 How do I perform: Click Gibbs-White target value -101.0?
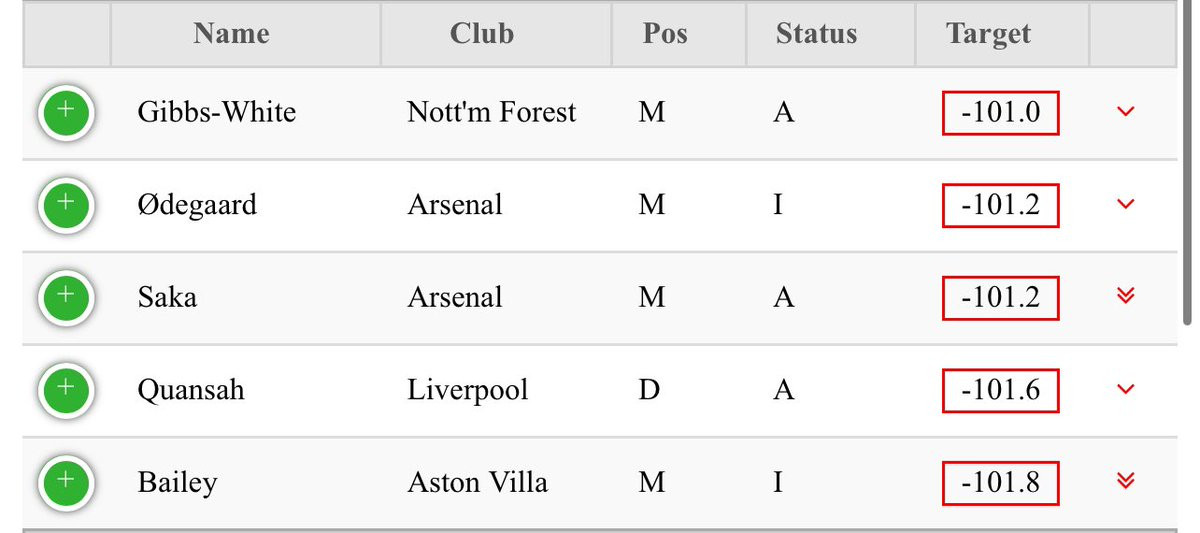pyautogui.click(x=1000, y=113)
